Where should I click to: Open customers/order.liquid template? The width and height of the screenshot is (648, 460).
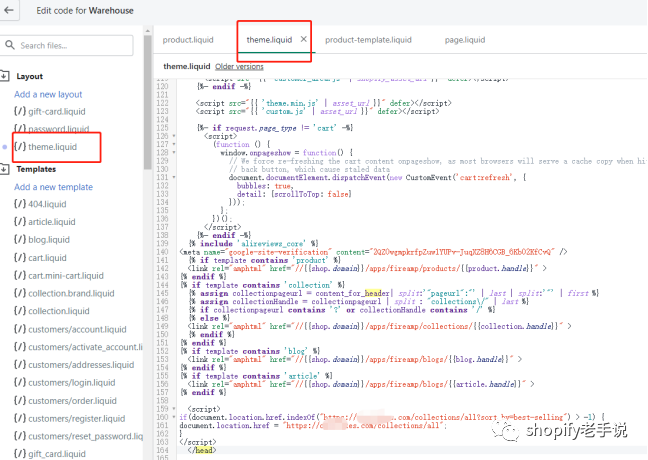pyautogui.click(x=65, y=401)
